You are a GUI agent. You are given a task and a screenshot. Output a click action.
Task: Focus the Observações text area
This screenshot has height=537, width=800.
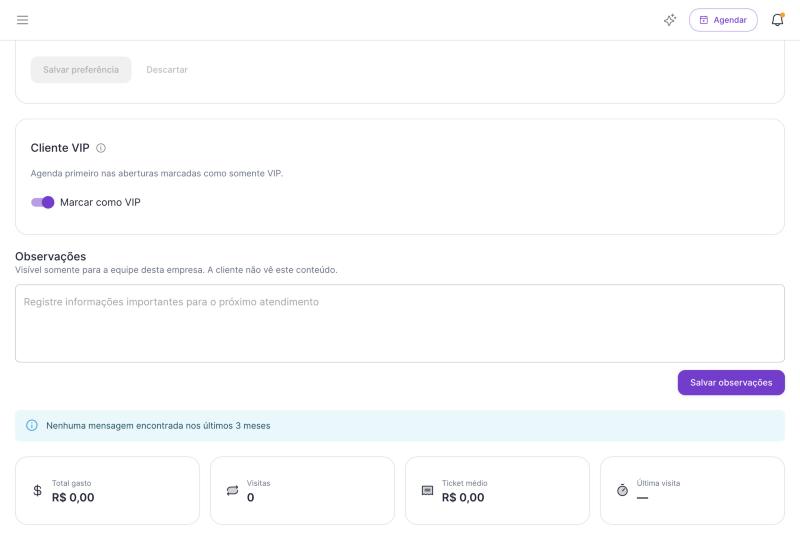click(399, 323)
